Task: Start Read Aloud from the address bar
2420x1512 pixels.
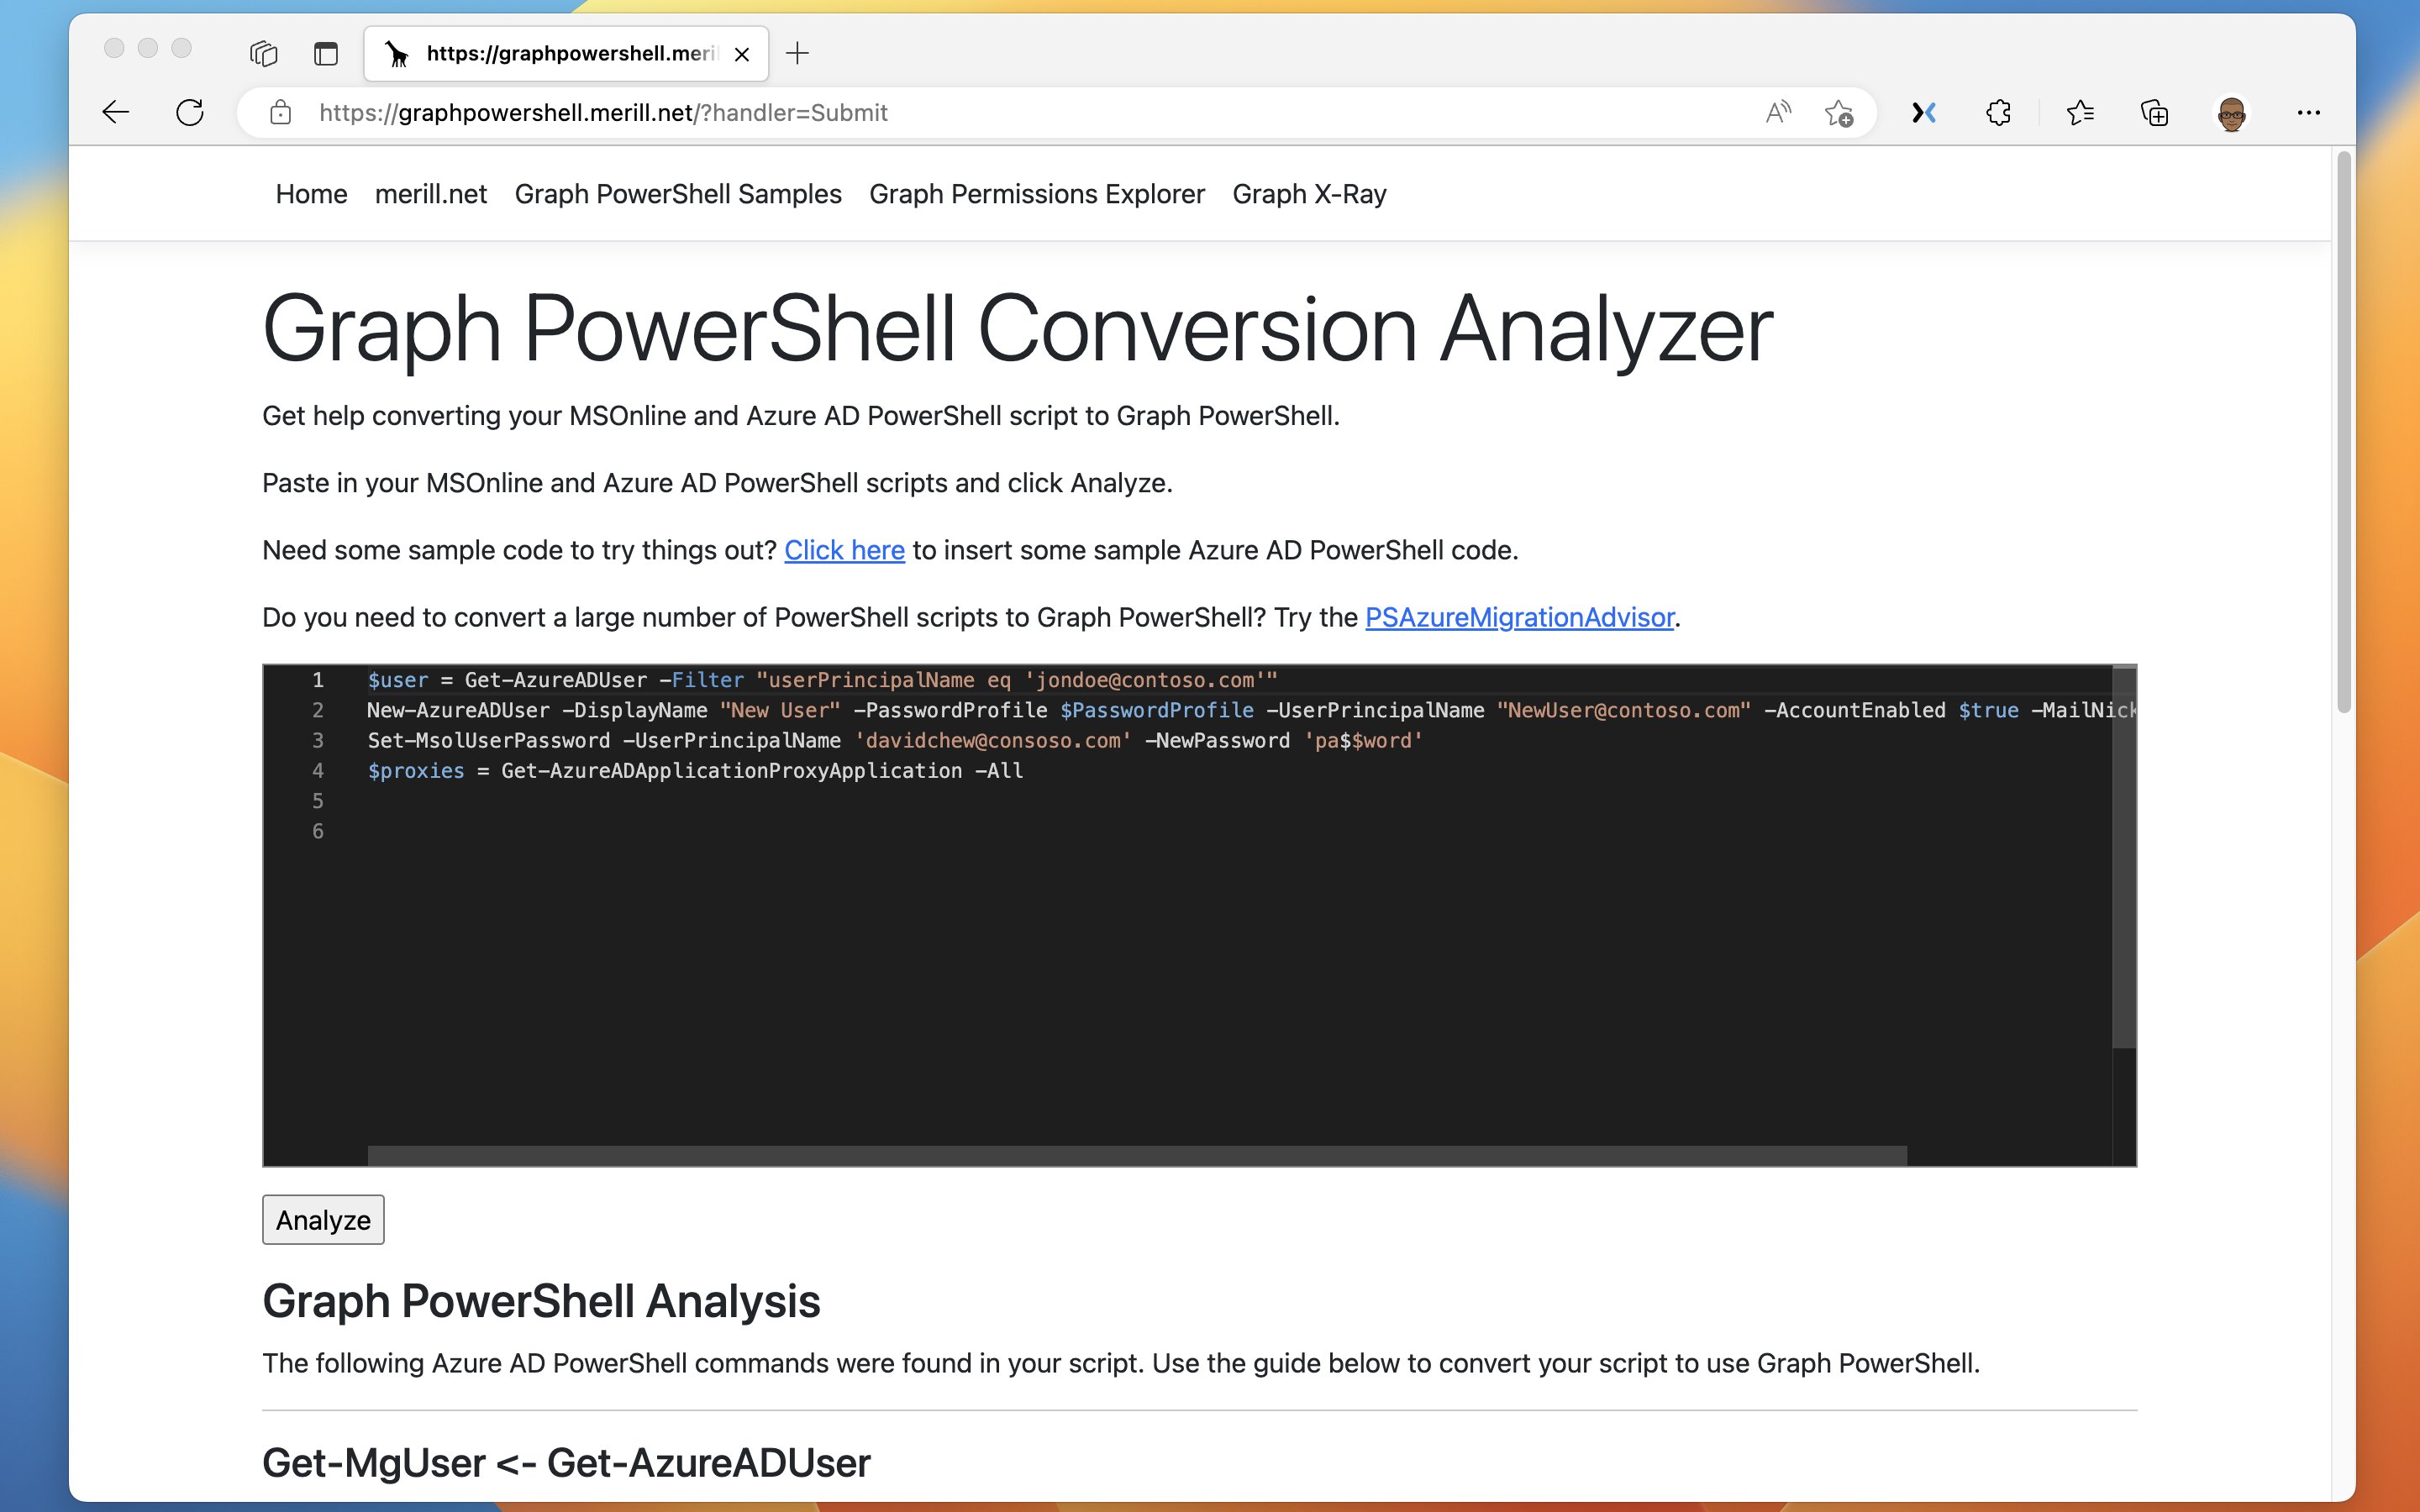Action: (1778, 112)
